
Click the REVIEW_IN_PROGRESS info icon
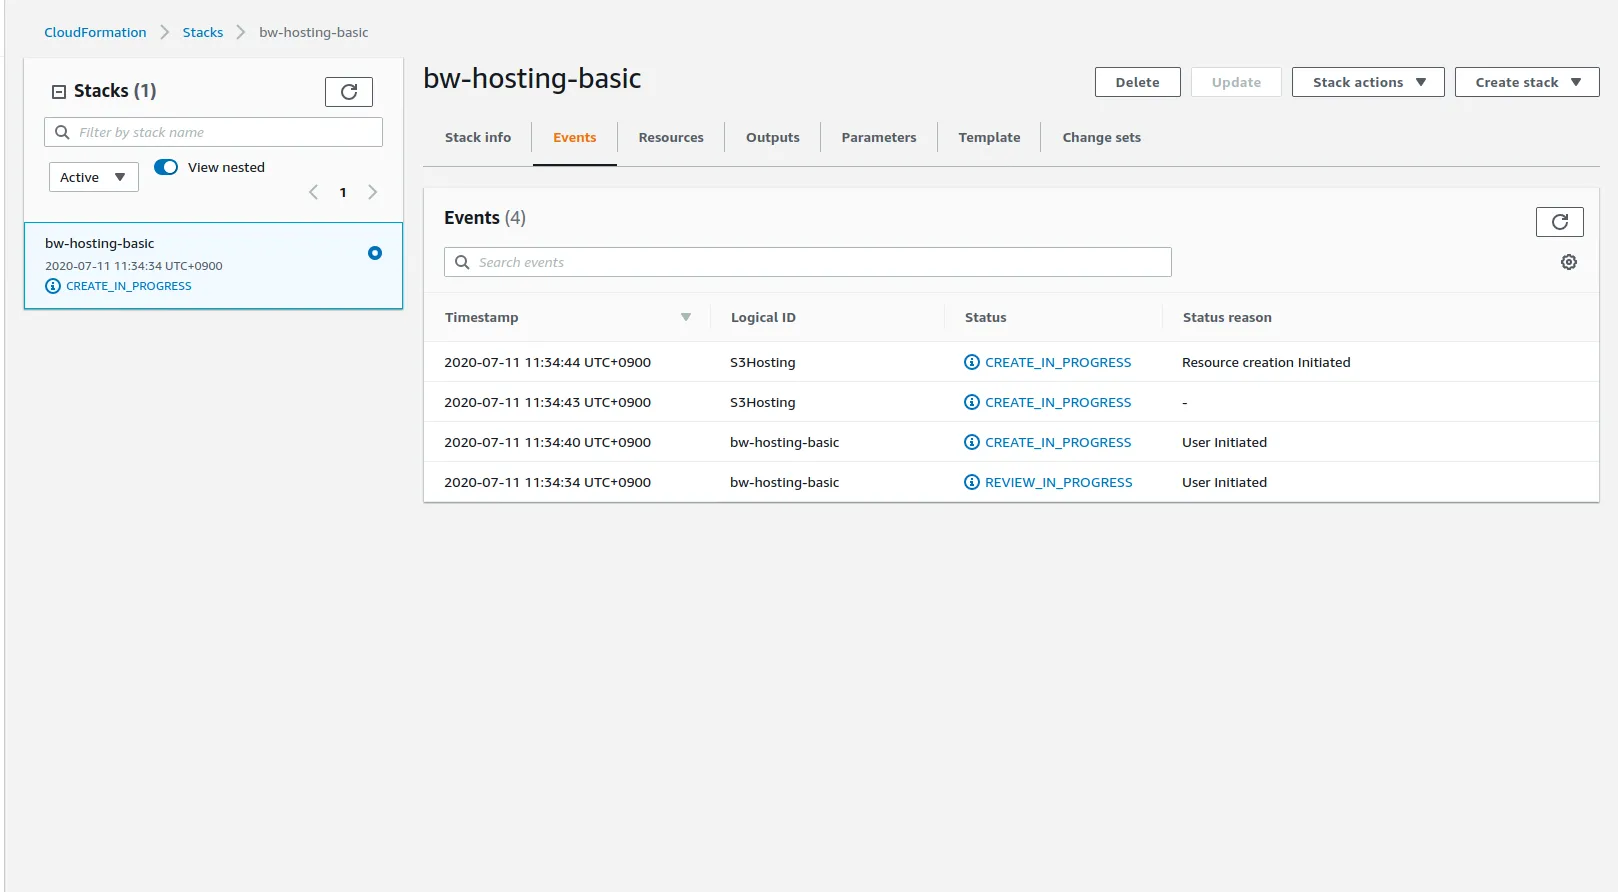point(972,482)
